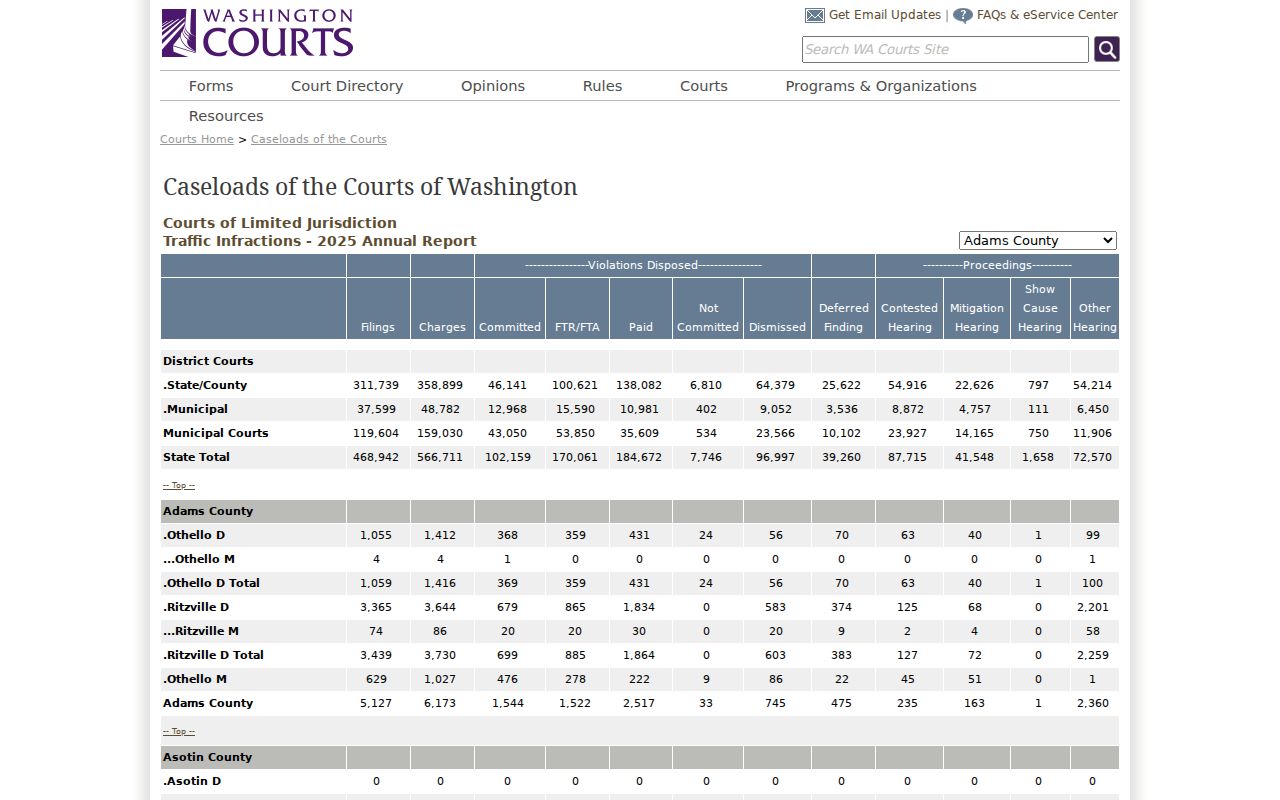1280x800 pixels.
Task: Open the Opinions menu
Action: tap(493, 86)
